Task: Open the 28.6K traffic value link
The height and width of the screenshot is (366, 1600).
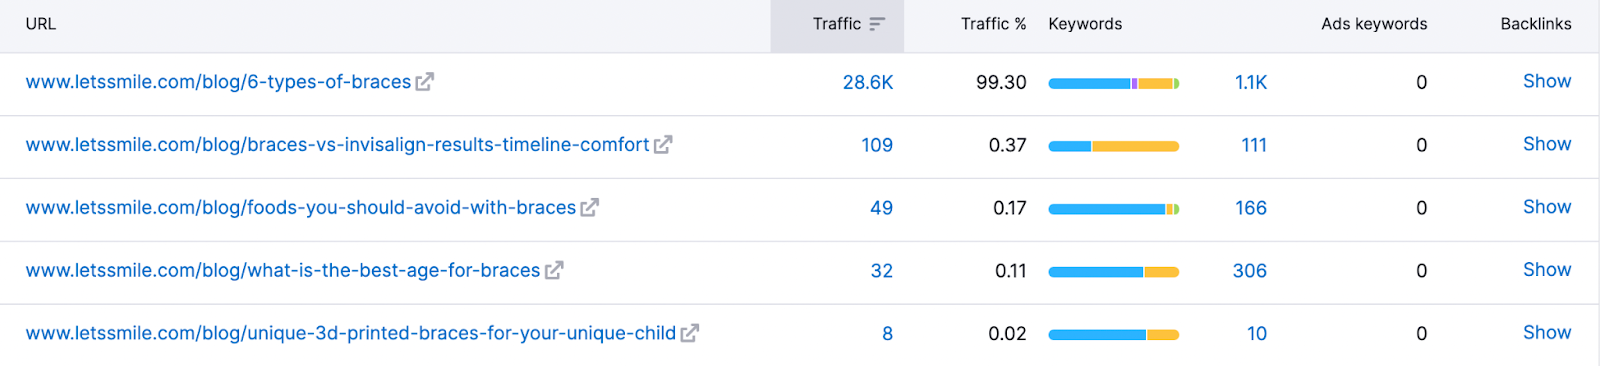Action: (x=868, y=82)
